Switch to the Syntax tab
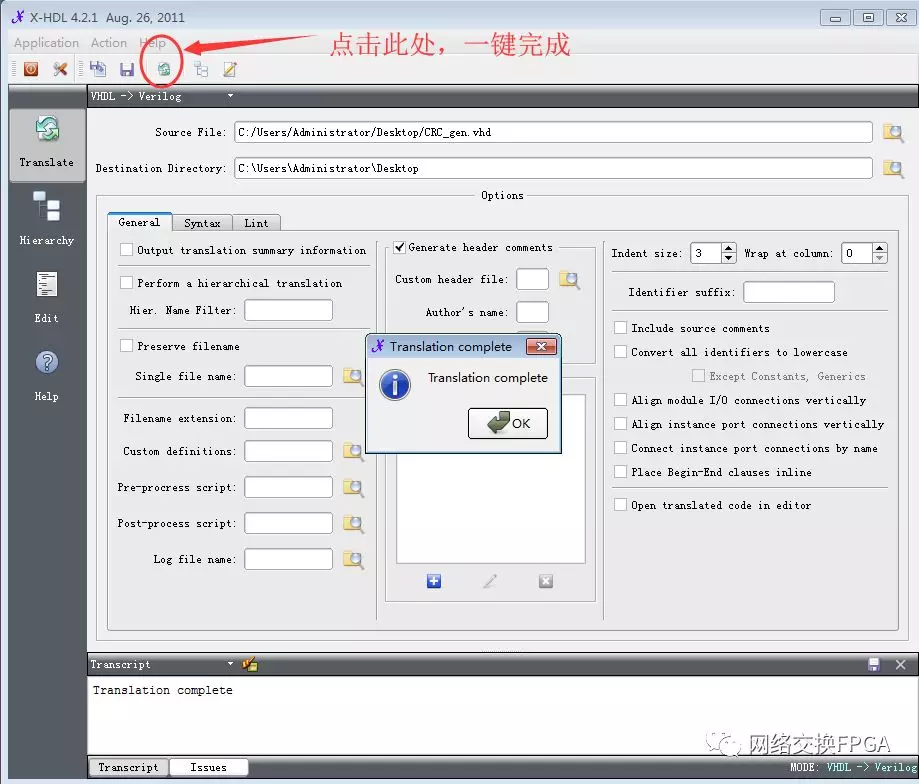The width and height of the screenshot is (919, 784). pos(202,223)
